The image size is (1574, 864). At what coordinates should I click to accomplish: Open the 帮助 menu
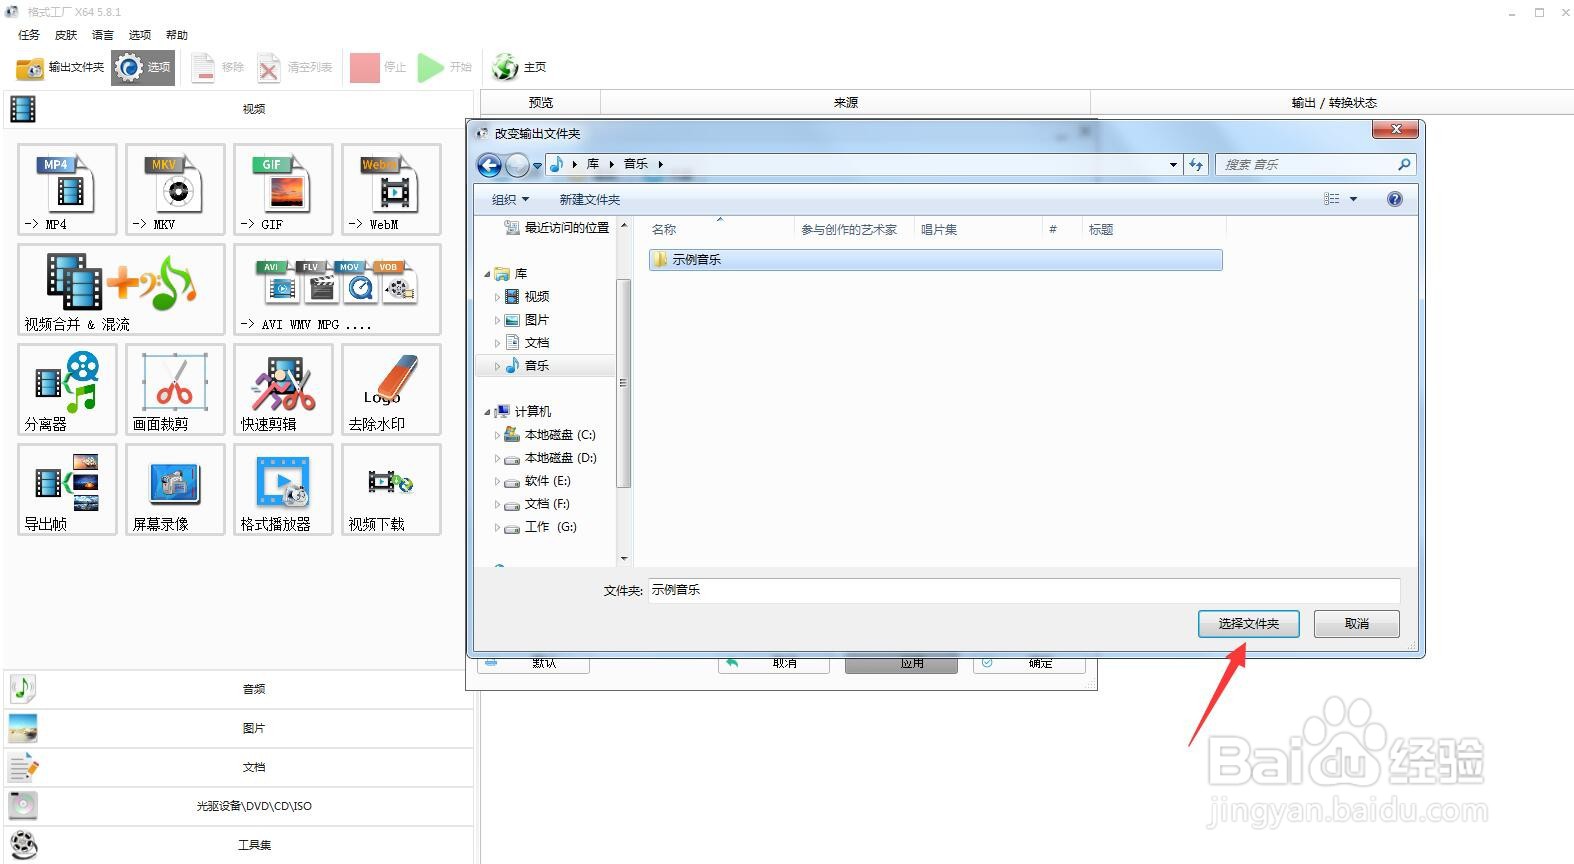(177, 35)
